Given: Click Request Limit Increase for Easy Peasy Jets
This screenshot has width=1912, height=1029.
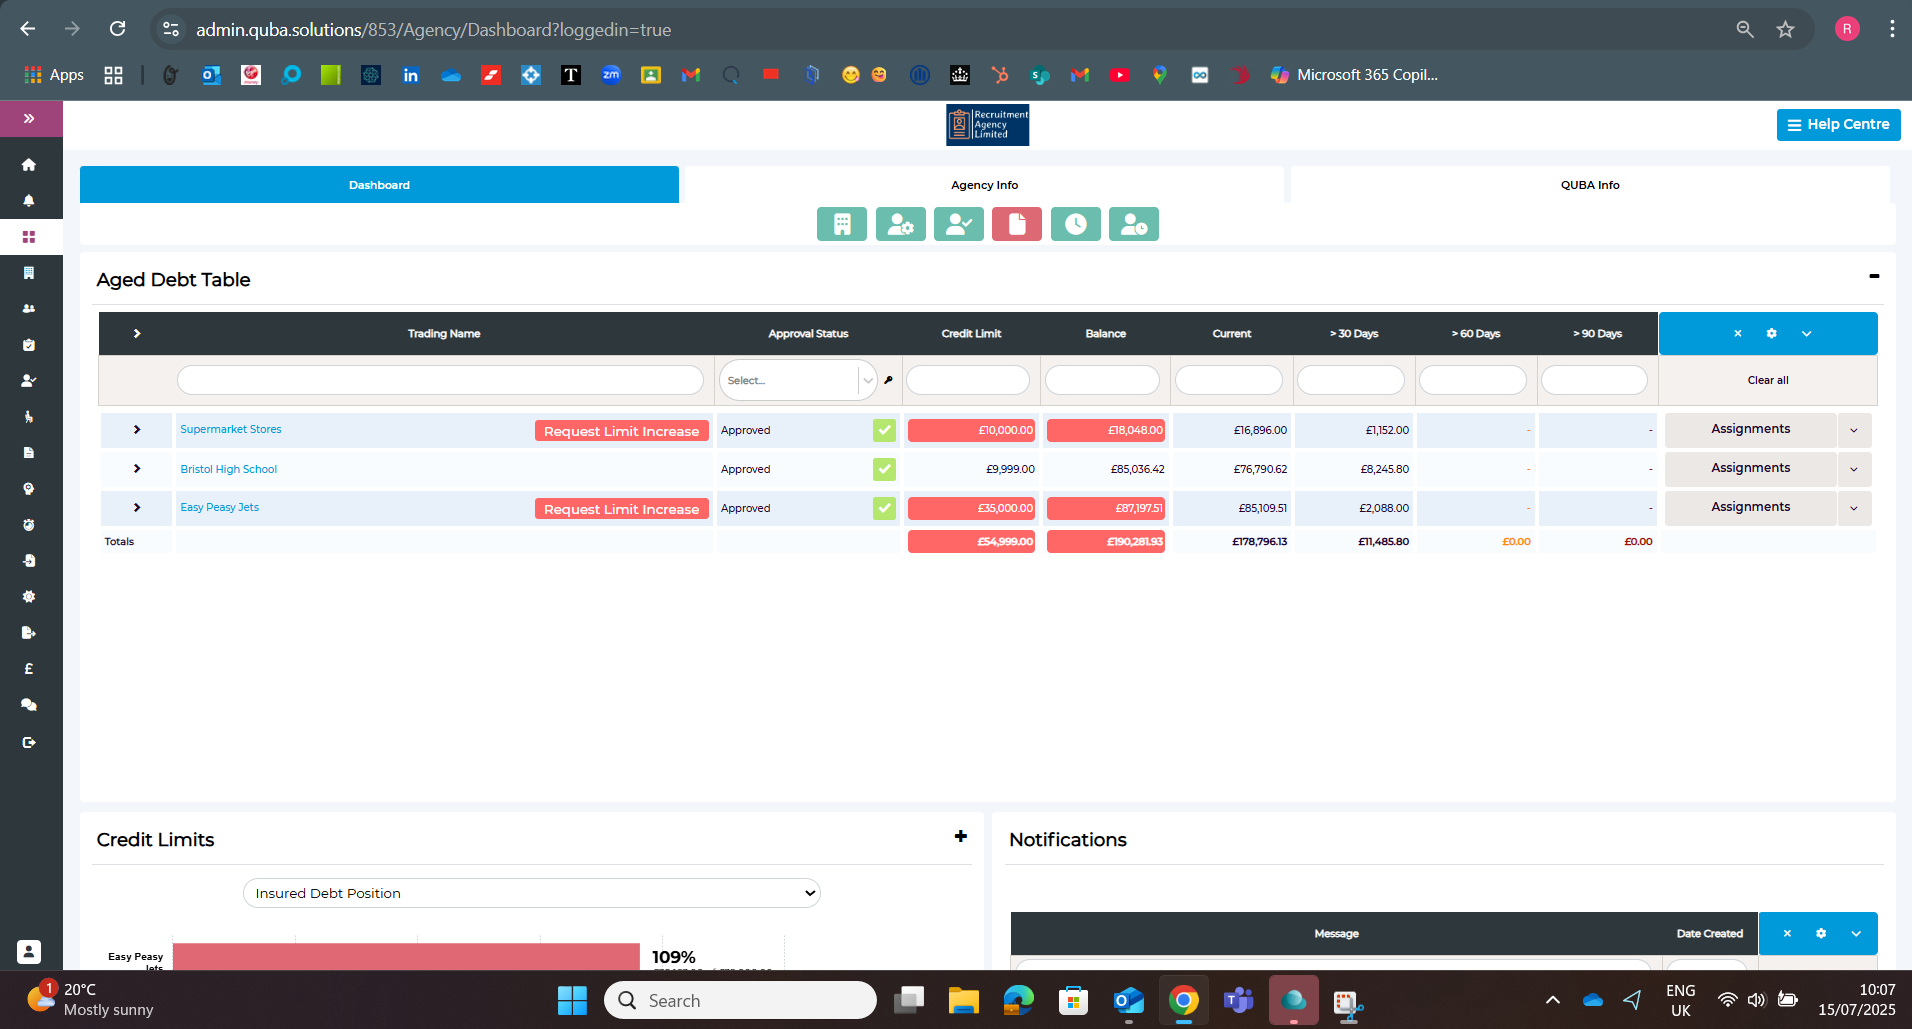Looking at the screenshot, I should [621, 508].
